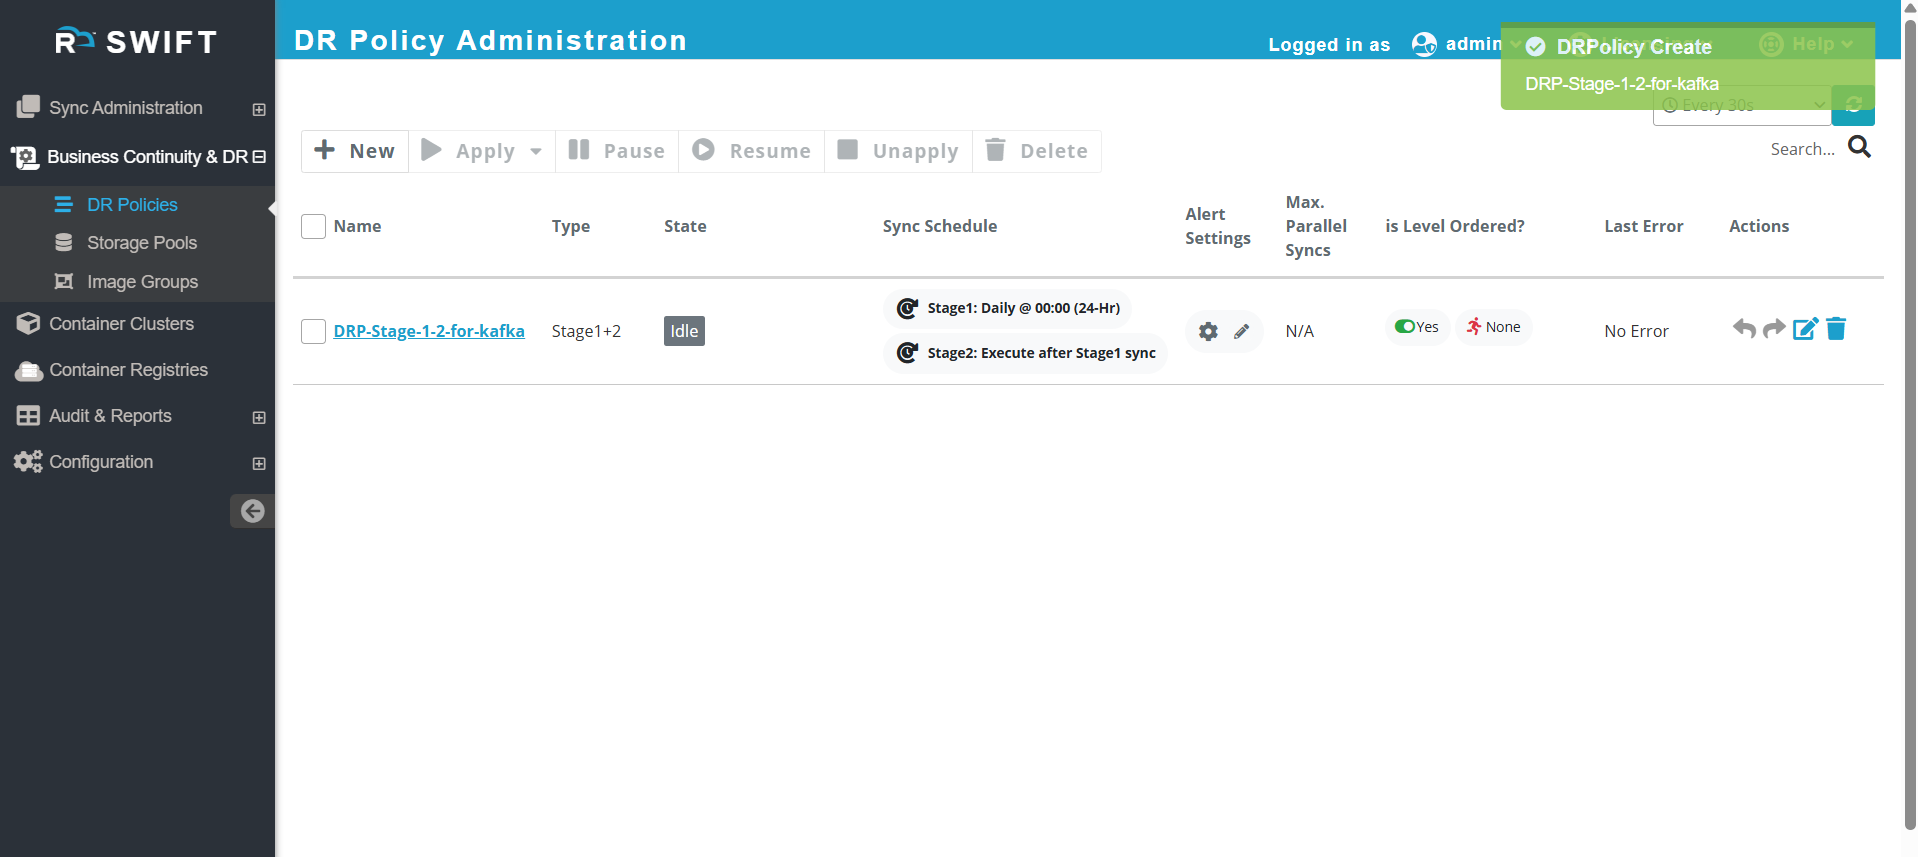Click the Resume toolbar button
The image size is (1918, 857).
[x=752, y=151]
